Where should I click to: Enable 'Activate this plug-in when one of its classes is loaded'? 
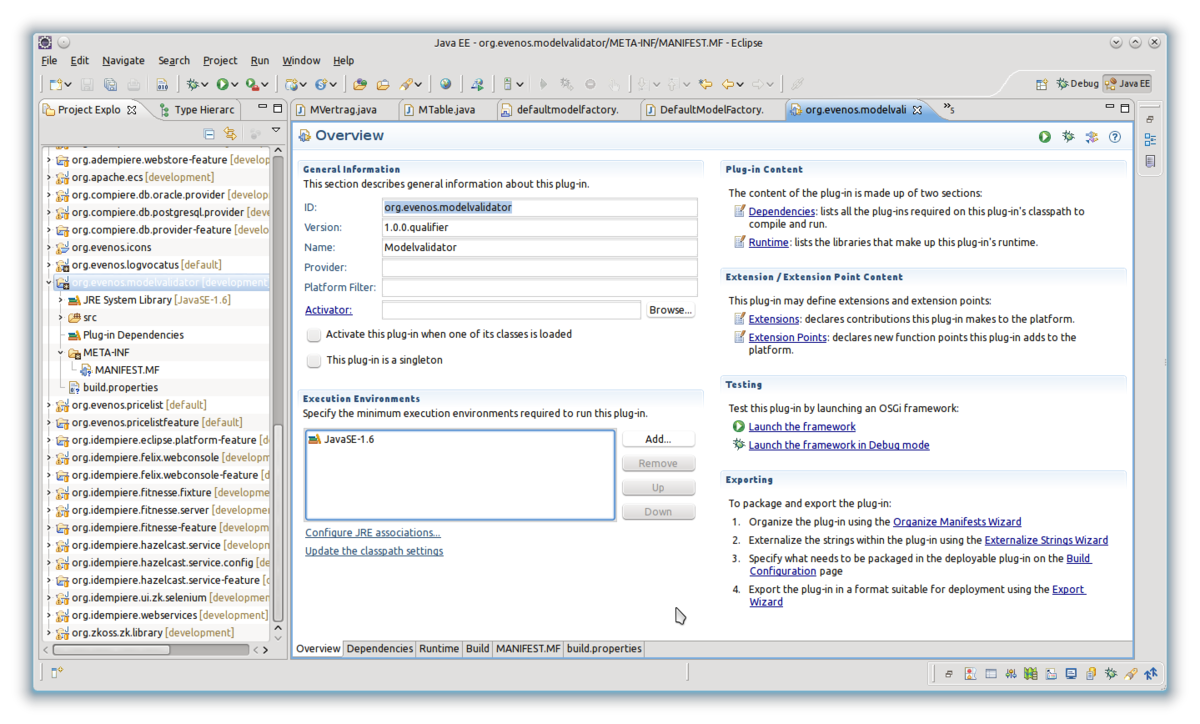click(x=314, y=335)
